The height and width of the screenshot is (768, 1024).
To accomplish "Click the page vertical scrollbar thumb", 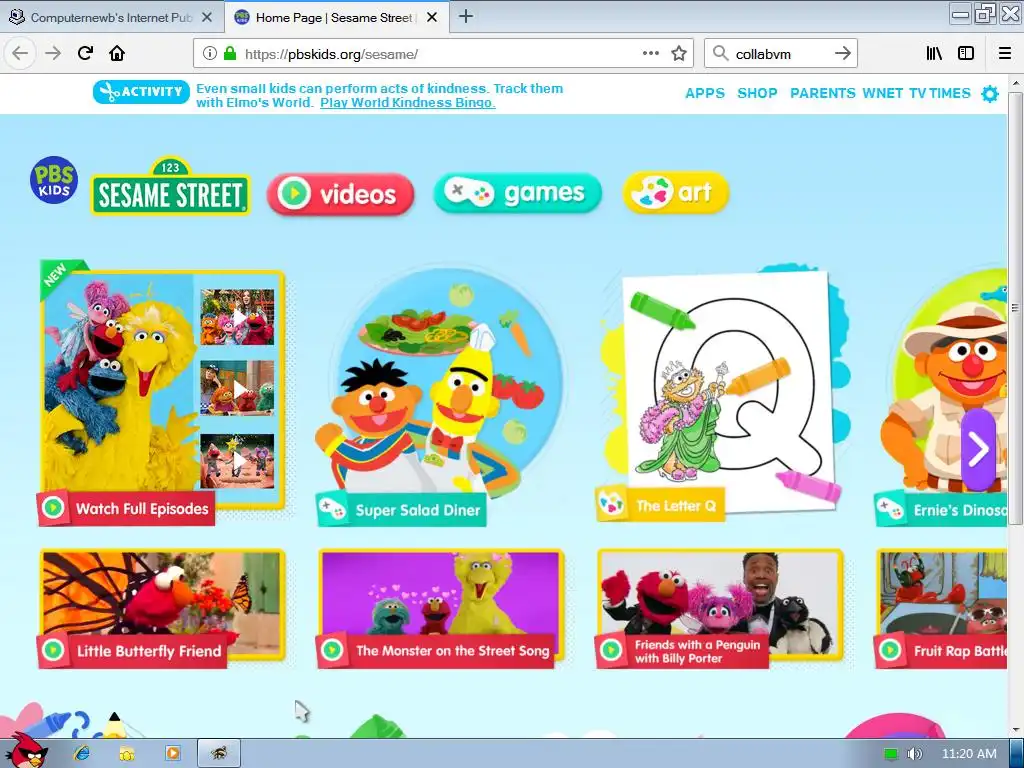I will click(x=1015, y=307).
